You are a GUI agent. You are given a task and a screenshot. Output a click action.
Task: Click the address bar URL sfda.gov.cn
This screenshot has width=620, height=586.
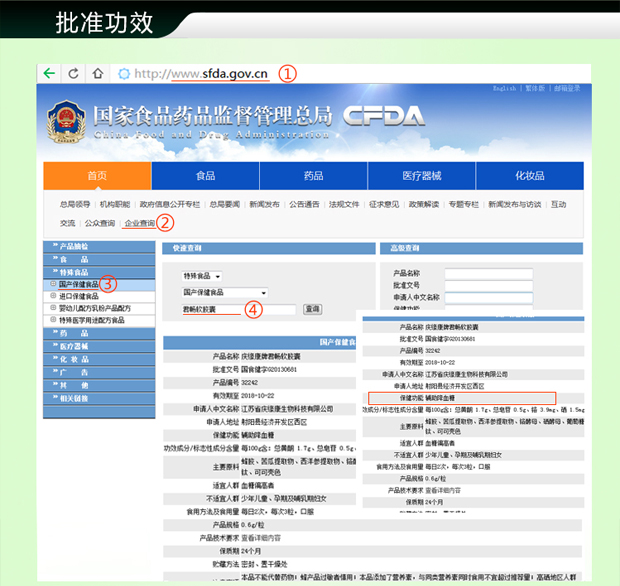coord(201,74)
